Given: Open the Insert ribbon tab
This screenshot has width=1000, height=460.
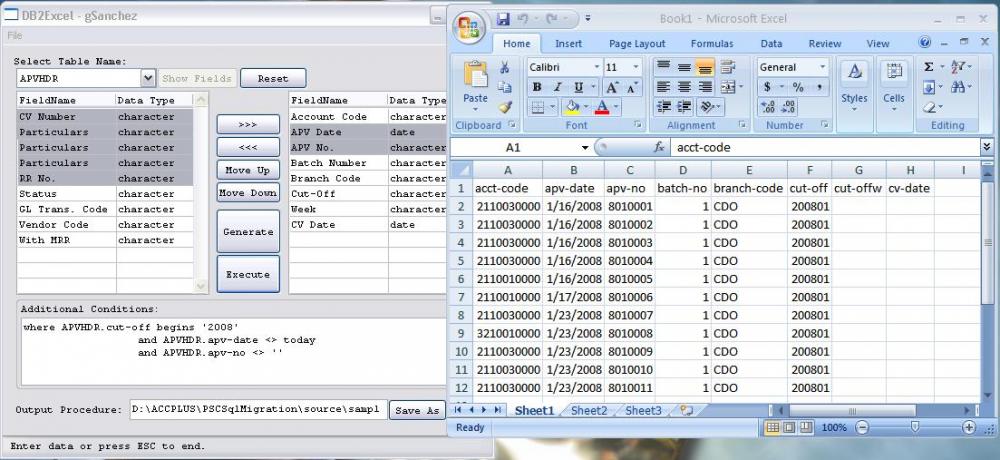Looking at the screenshot, I should (568, 44).
